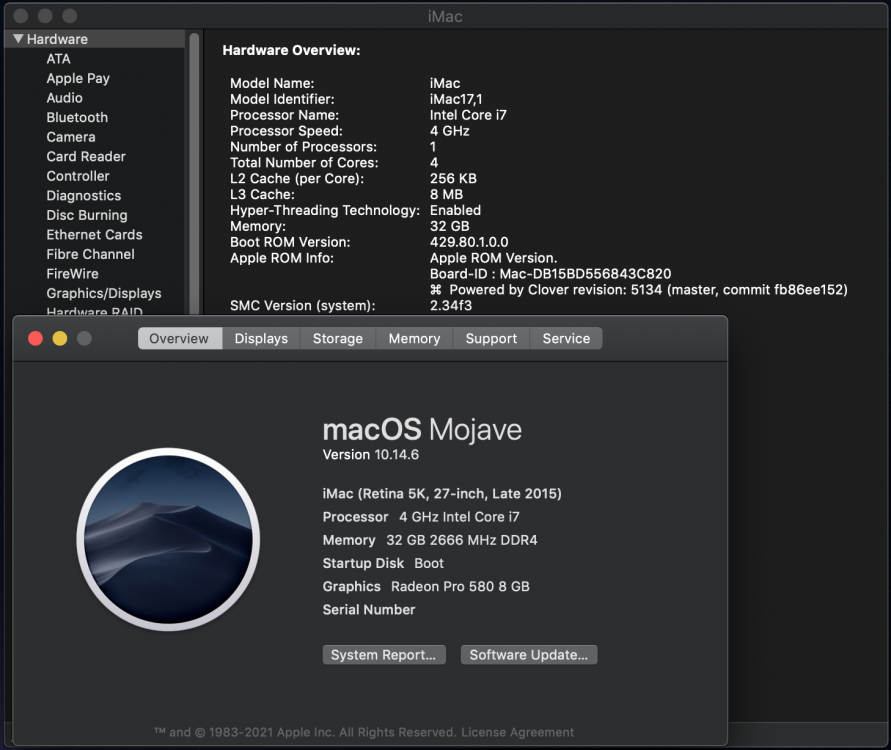The height and width of the screenshot is (750, 891).
Task: Click the Software Update button
Action: click(x=529, y=655)
